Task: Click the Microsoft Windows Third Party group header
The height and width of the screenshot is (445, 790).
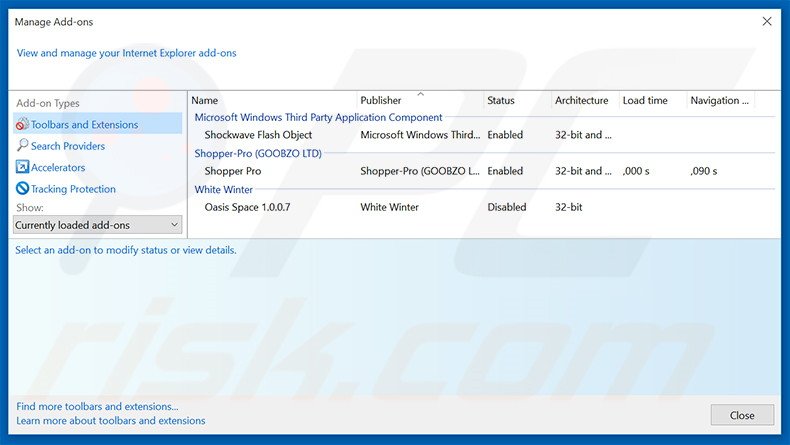Action: [x=318, y=117]
